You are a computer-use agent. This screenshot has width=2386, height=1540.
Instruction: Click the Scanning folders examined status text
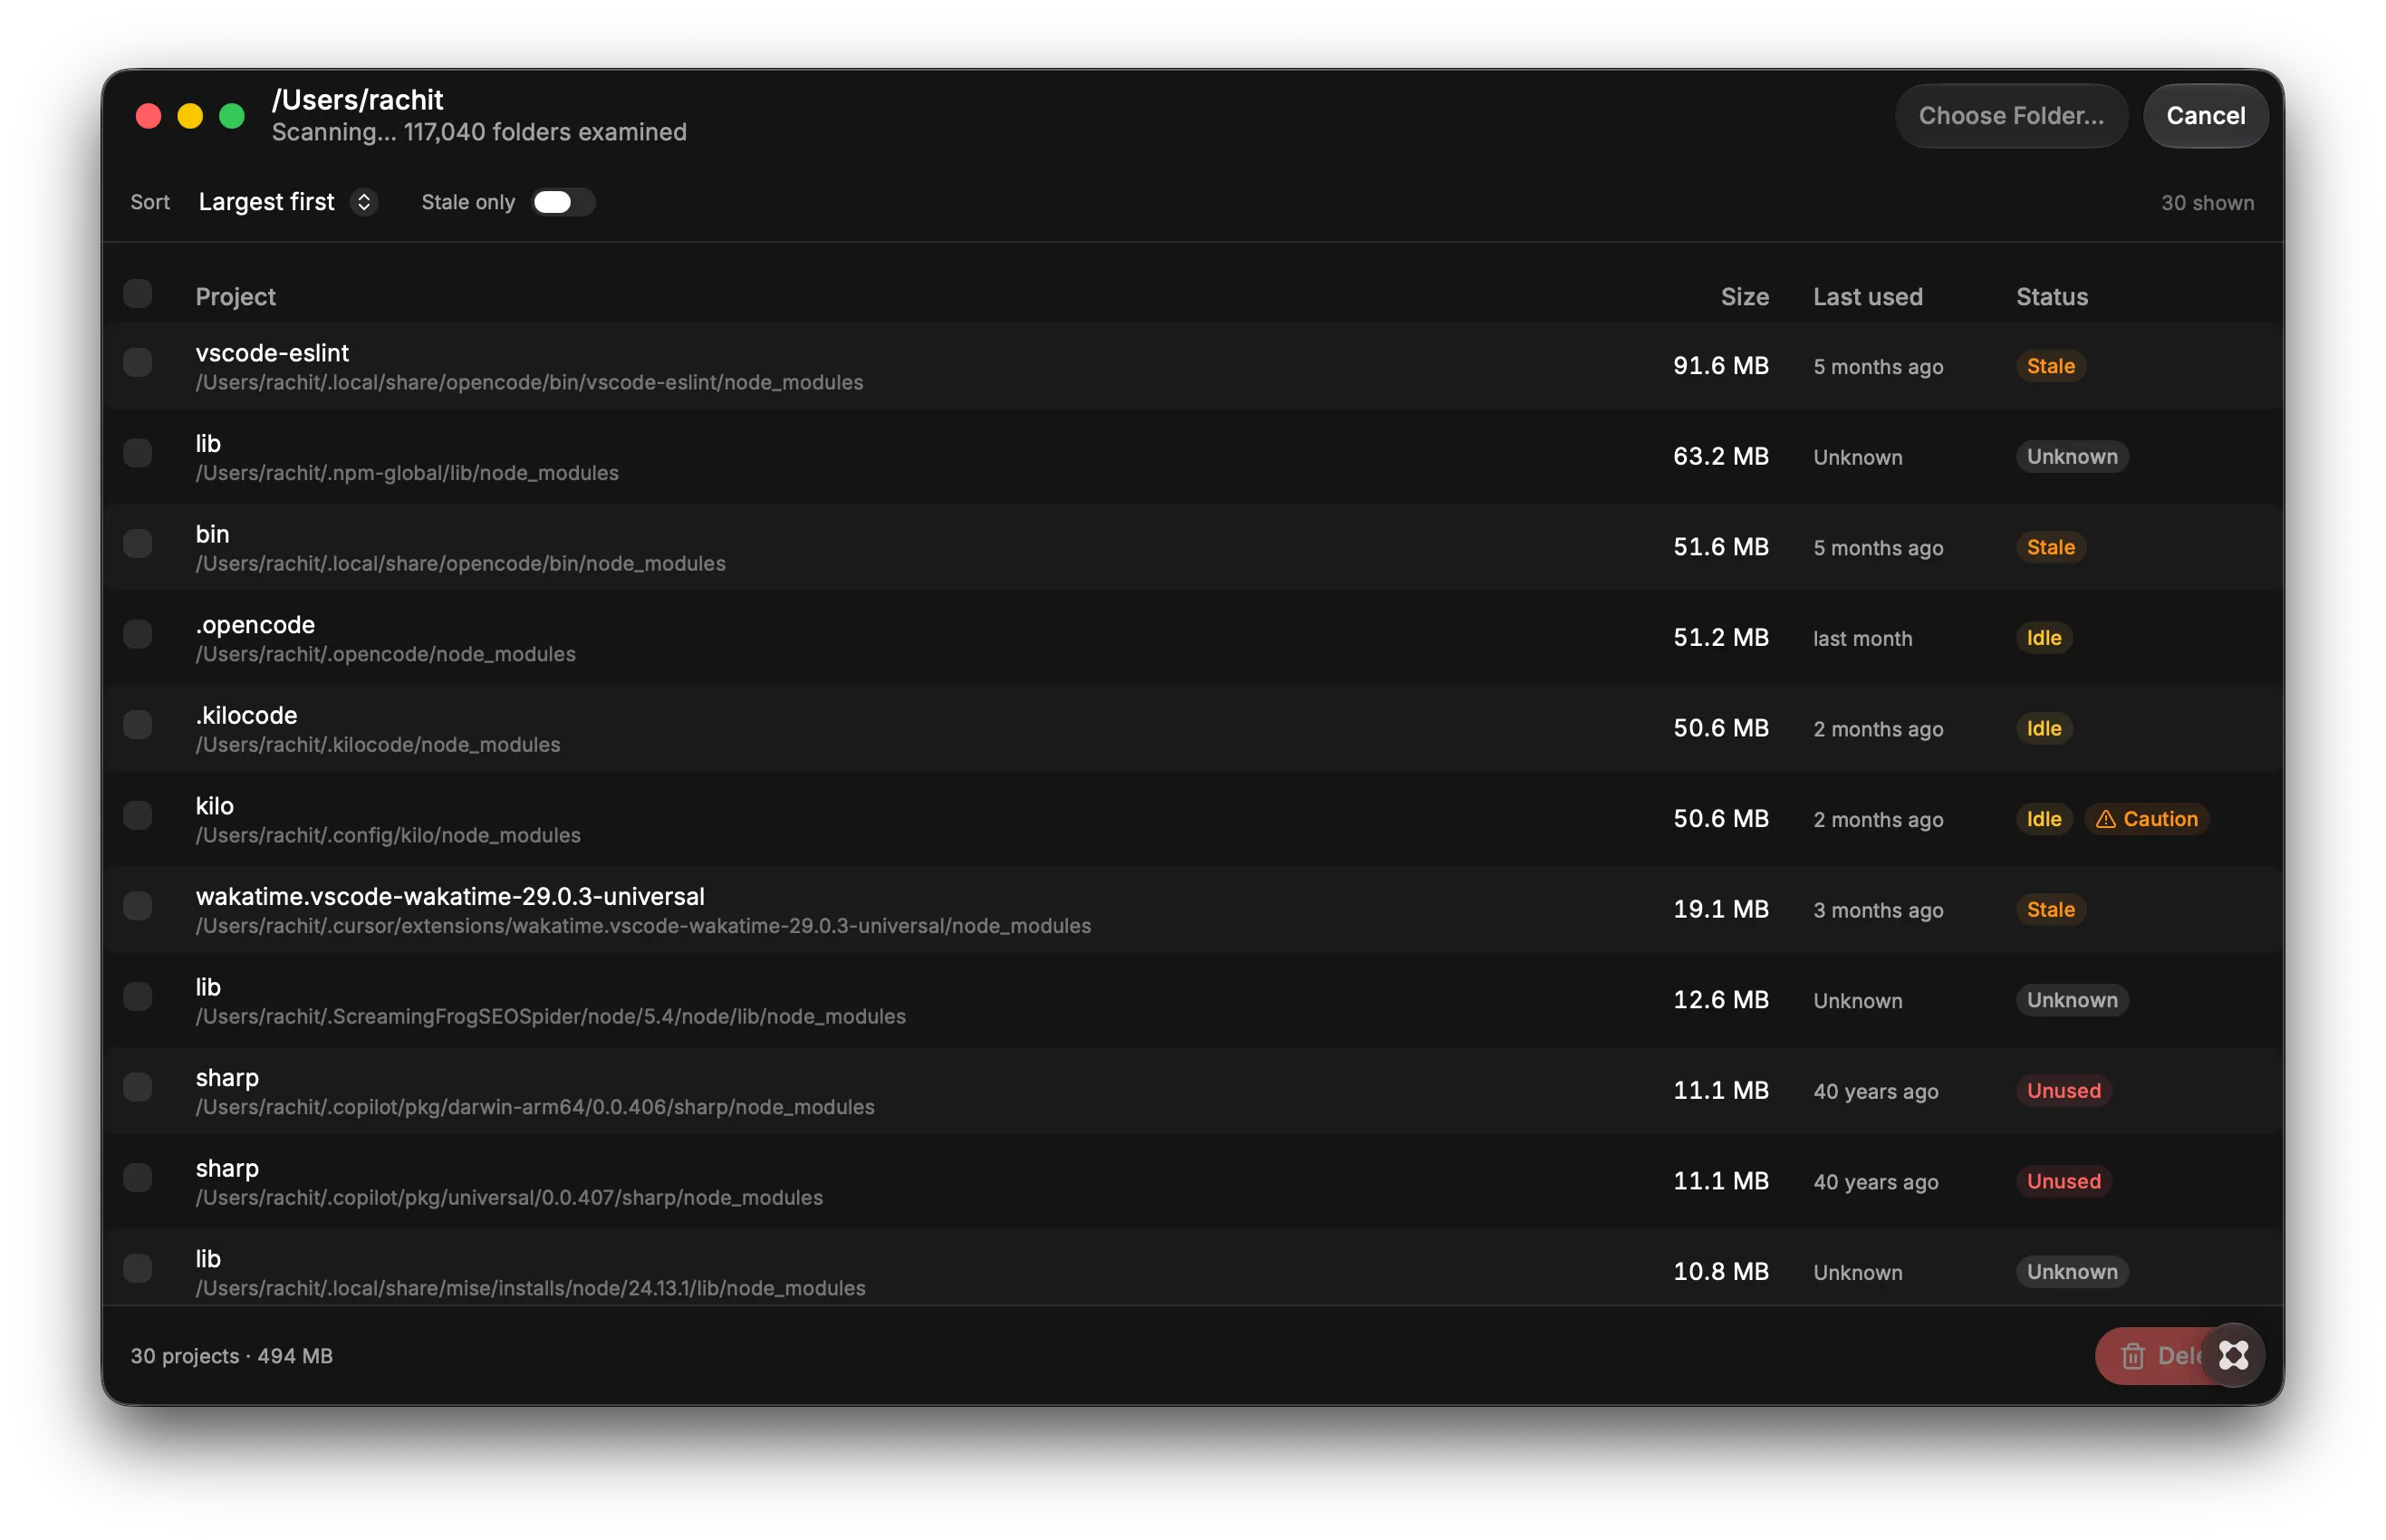pos(479,132)
